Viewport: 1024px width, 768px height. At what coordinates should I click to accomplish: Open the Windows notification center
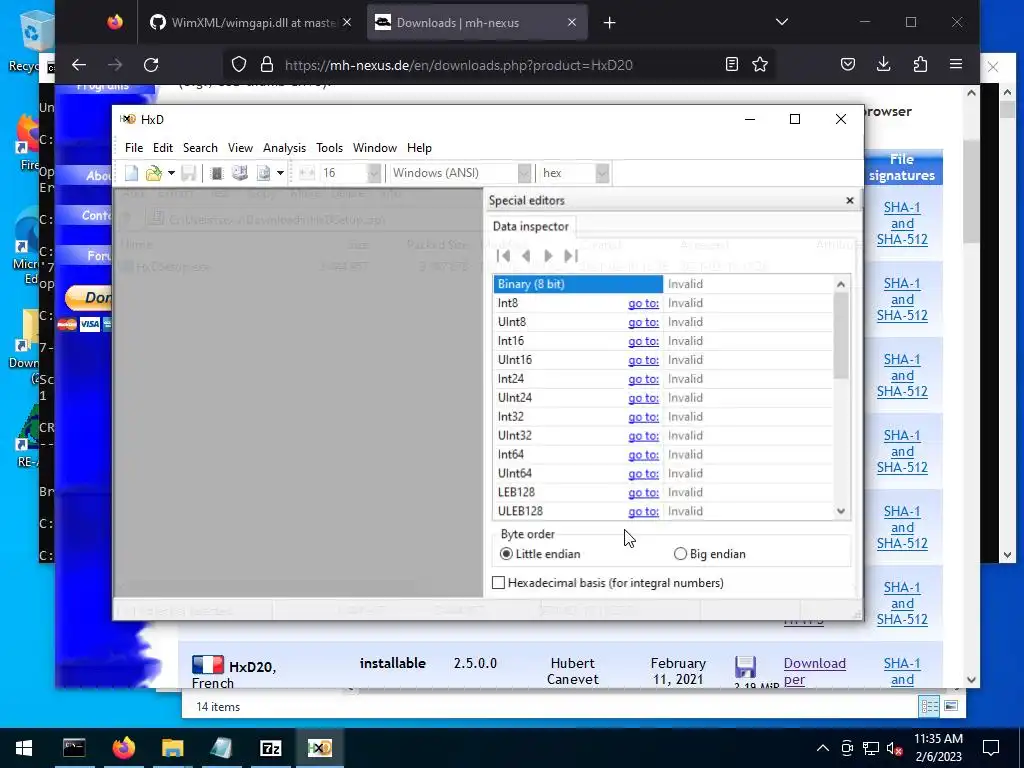991,748
